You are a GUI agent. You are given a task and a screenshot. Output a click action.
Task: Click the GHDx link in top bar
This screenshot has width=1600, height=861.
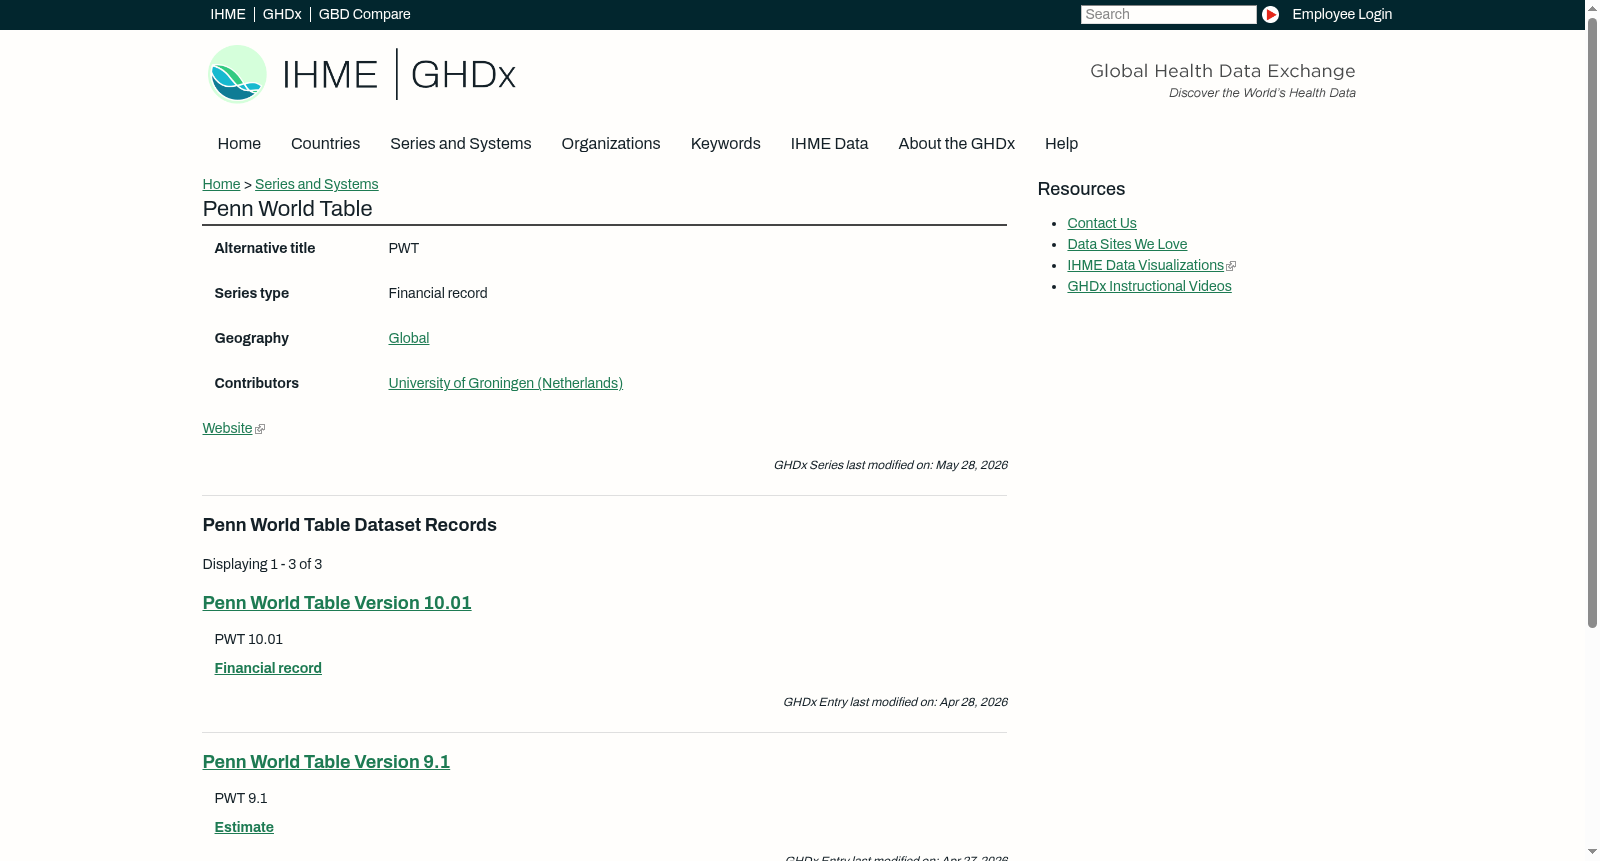pyautogui.click(x=282, y=14)
